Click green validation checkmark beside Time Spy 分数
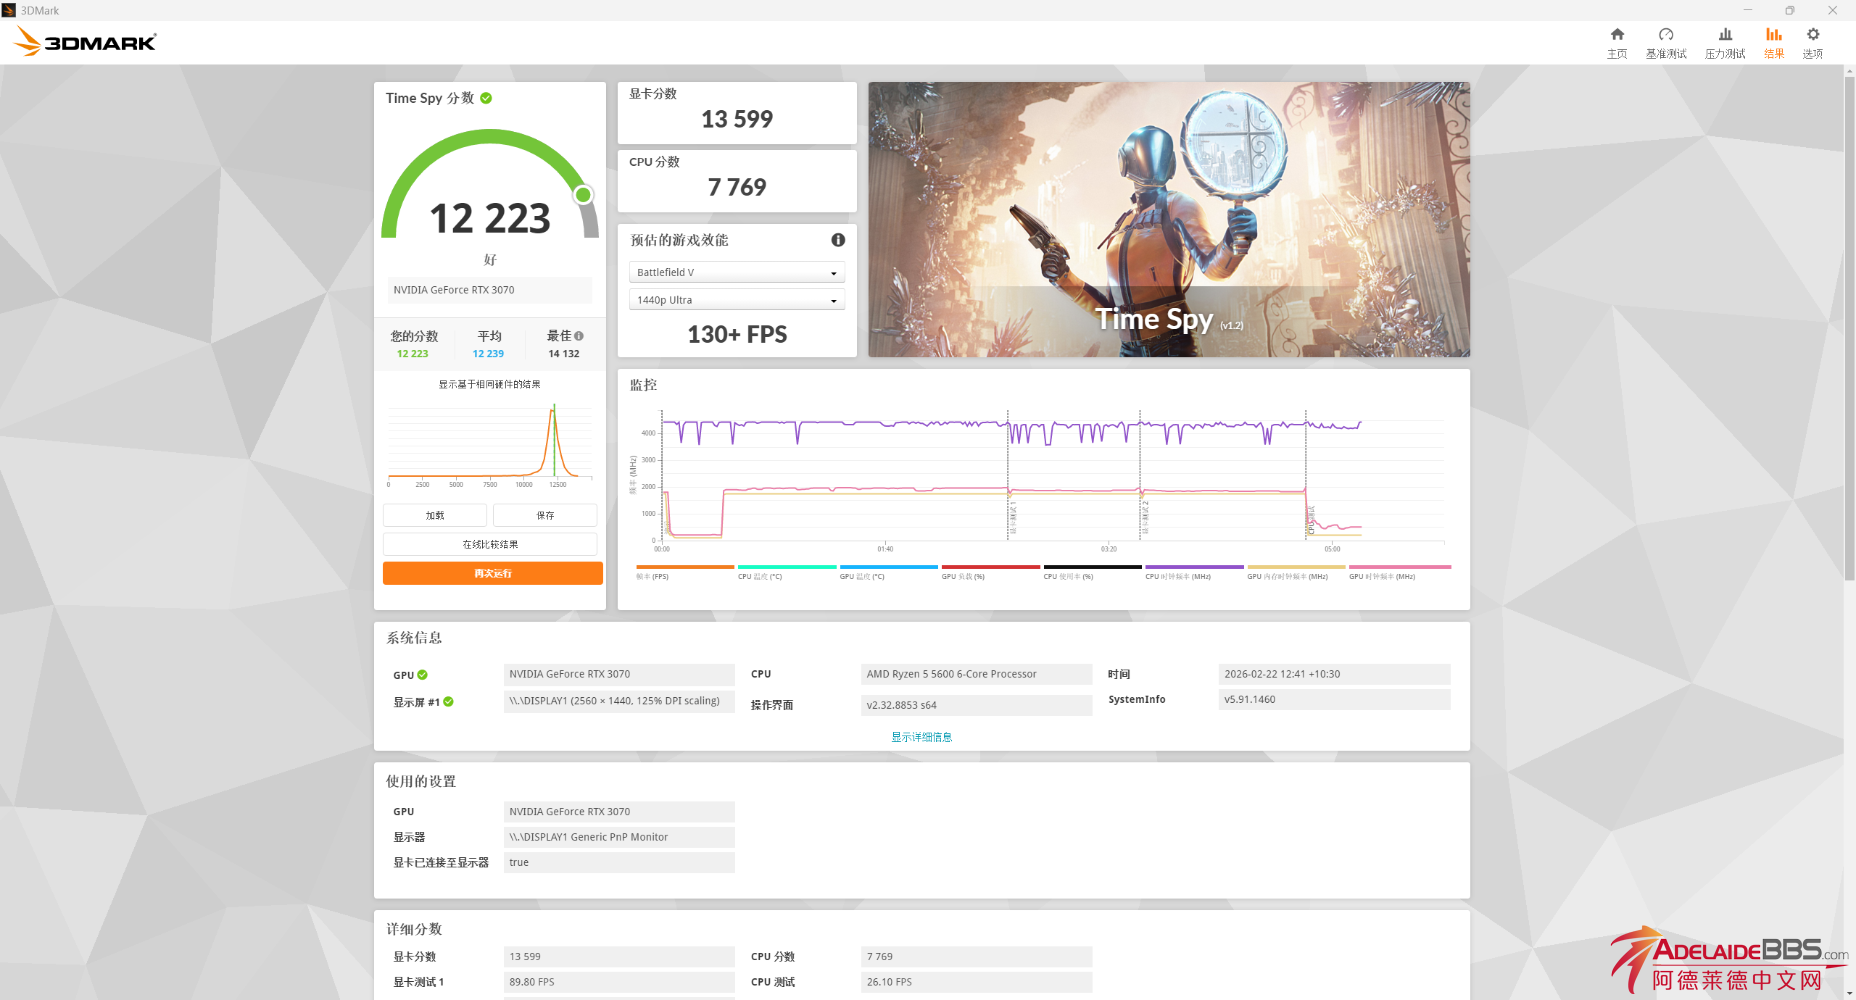The image size is (1856, 1000). click(x=486, y=98)
